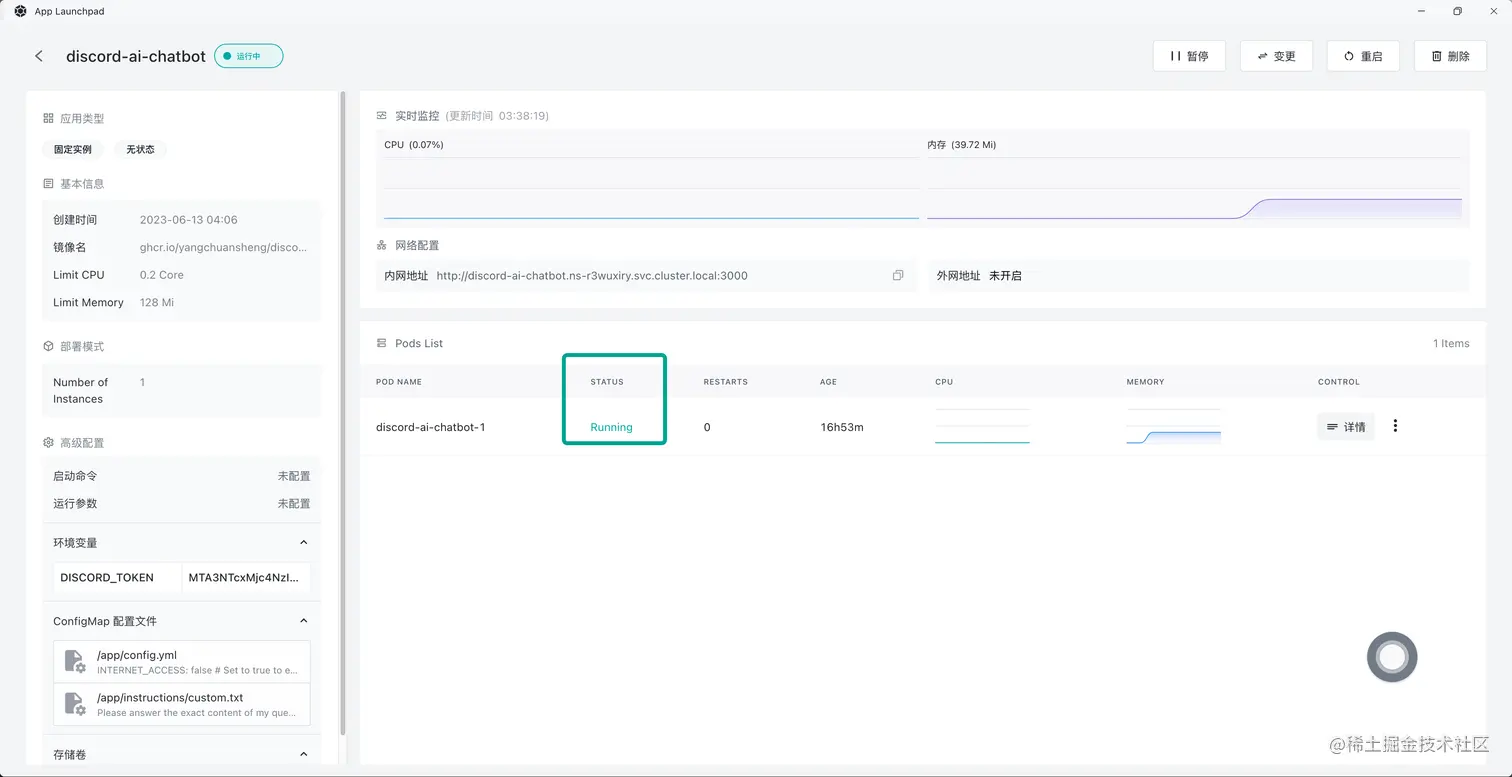
Task: Click the 高级配置 gear icon
Action: [x=48, y=442]
